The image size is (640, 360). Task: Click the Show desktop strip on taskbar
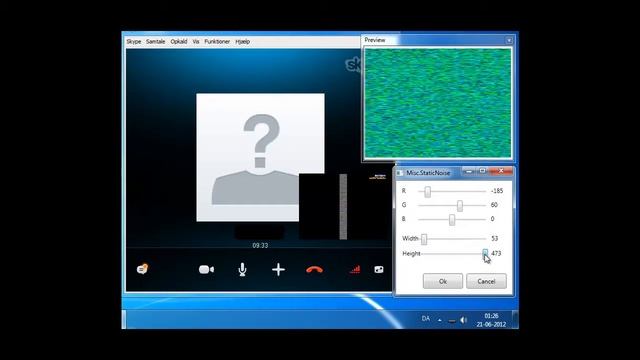(x=515, y=320)
